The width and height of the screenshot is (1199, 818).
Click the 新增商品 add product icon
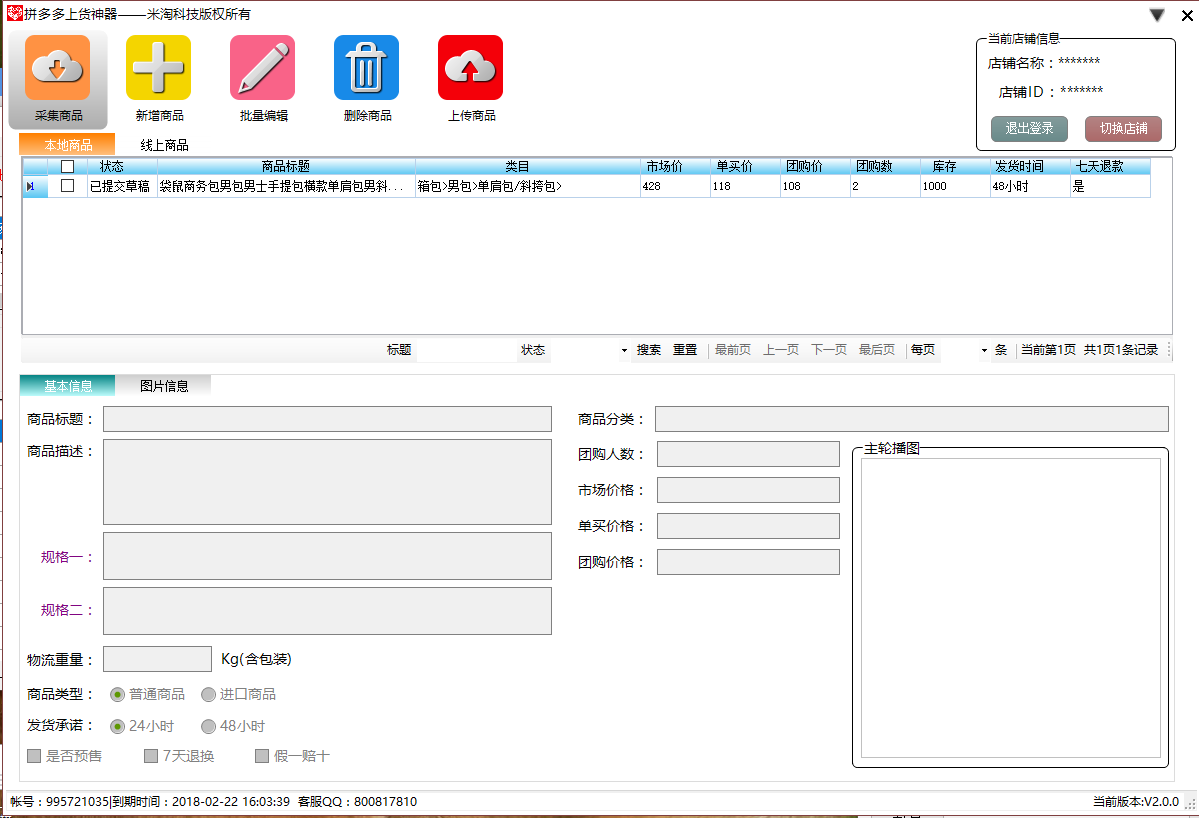157,67
